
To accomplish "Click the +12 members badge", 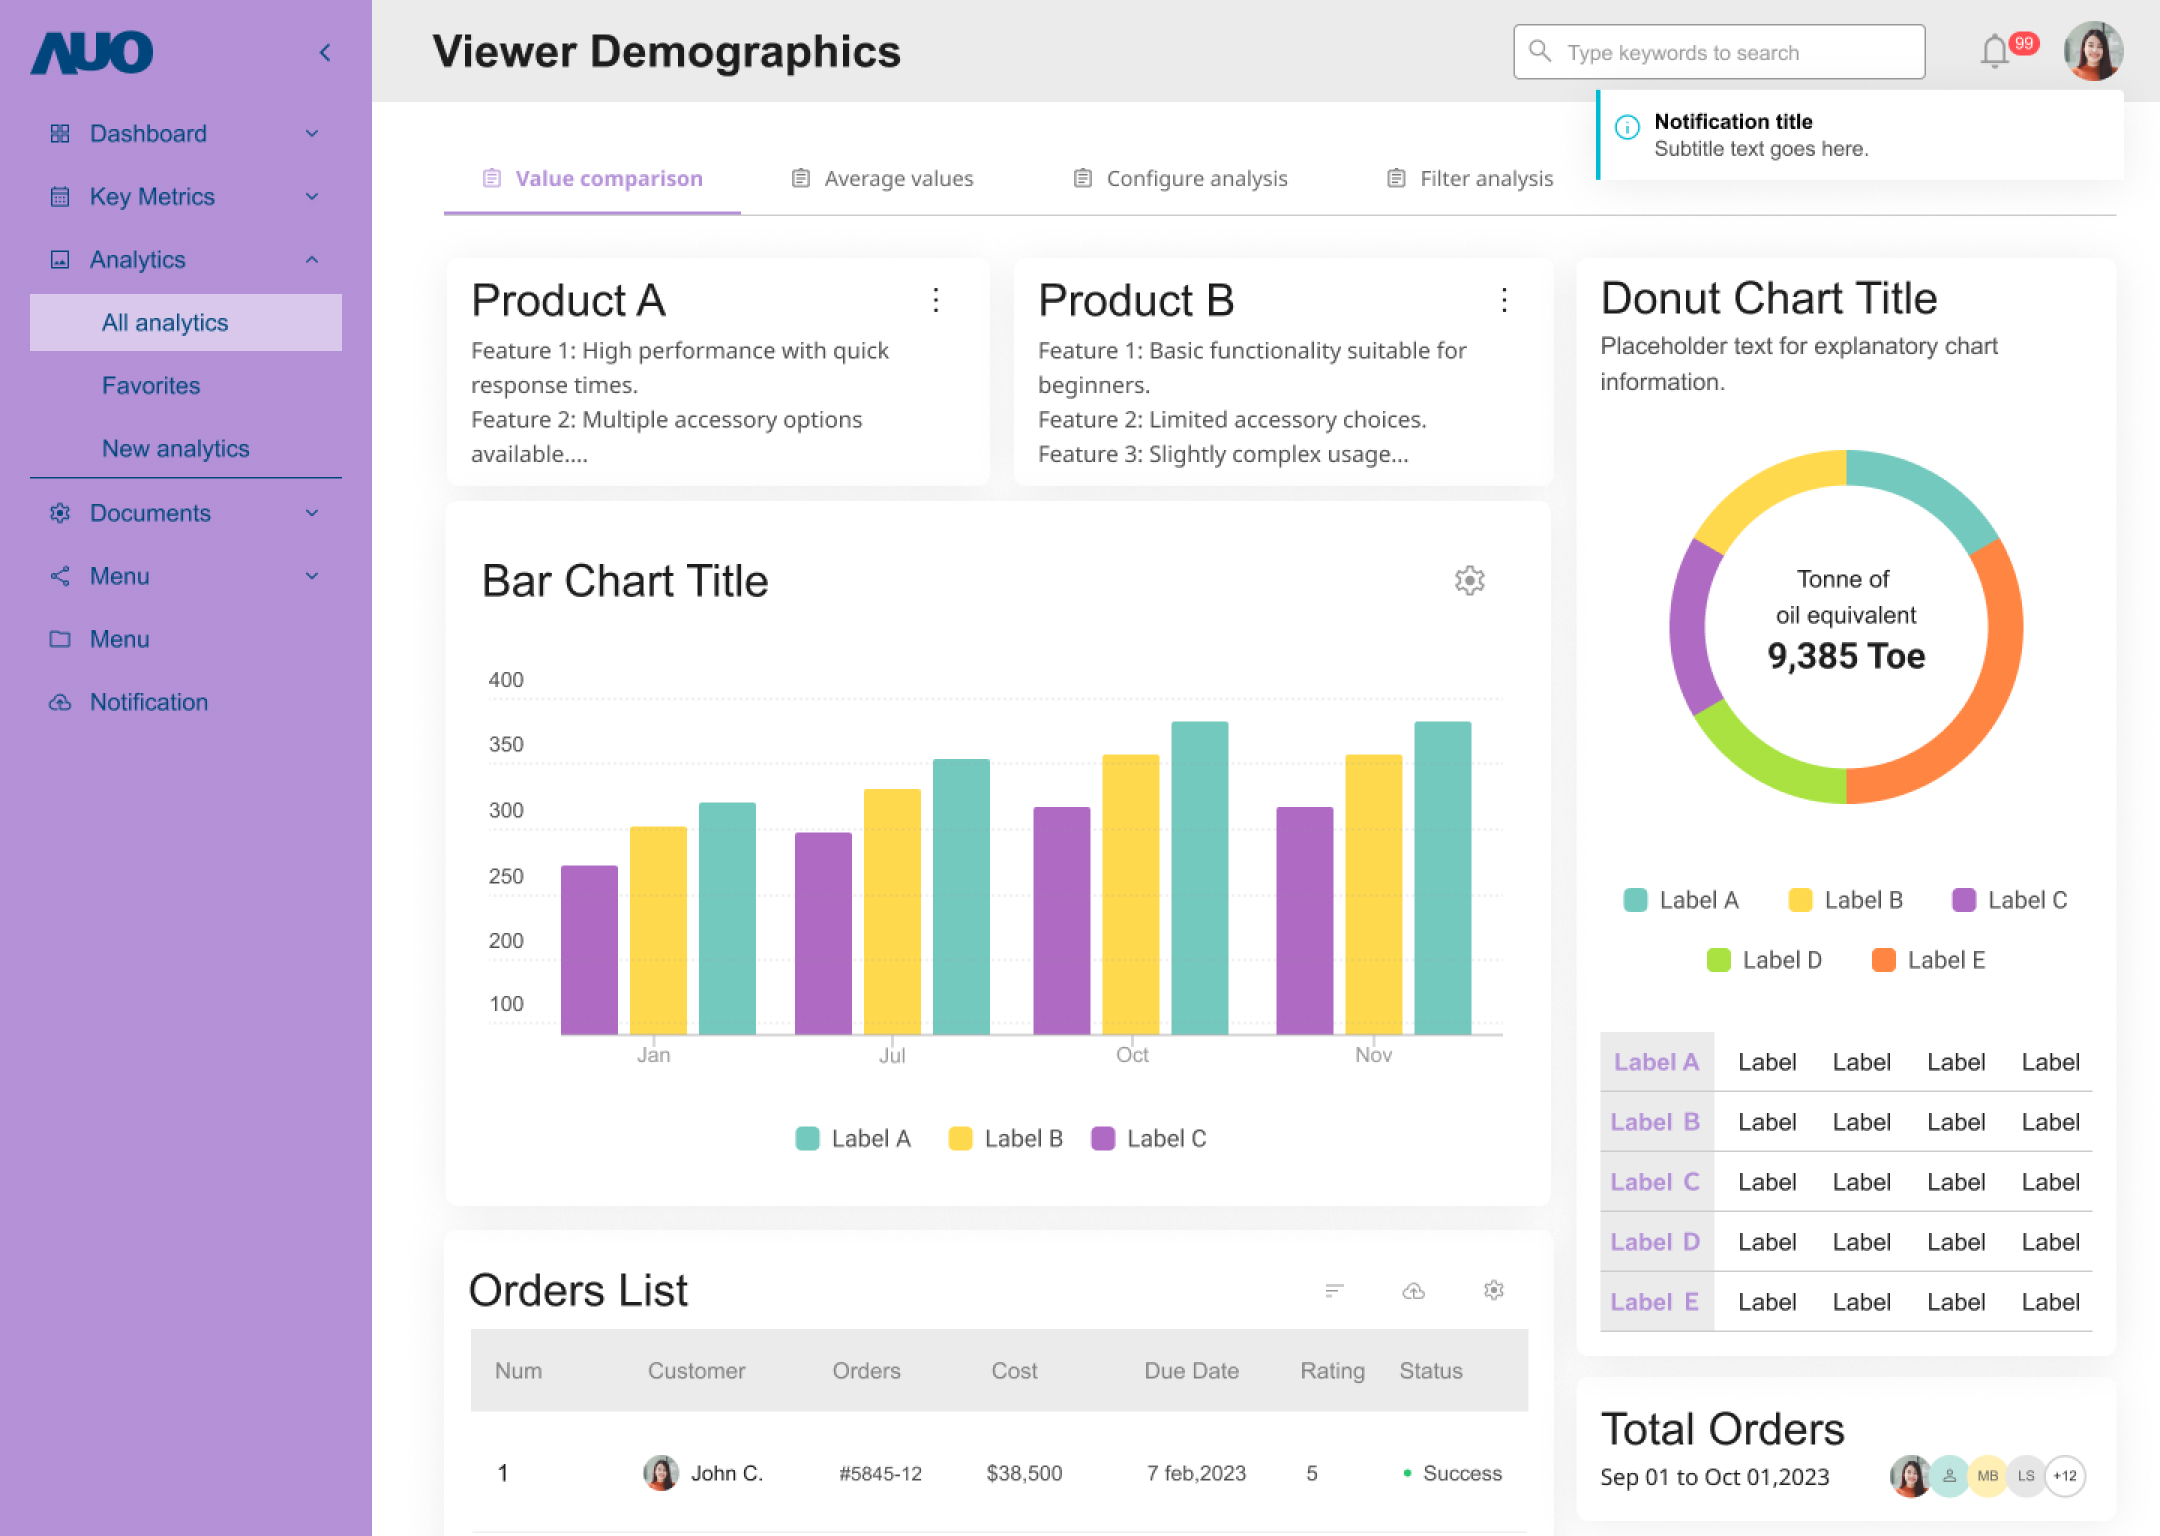I will [x=2065, y=1476].
